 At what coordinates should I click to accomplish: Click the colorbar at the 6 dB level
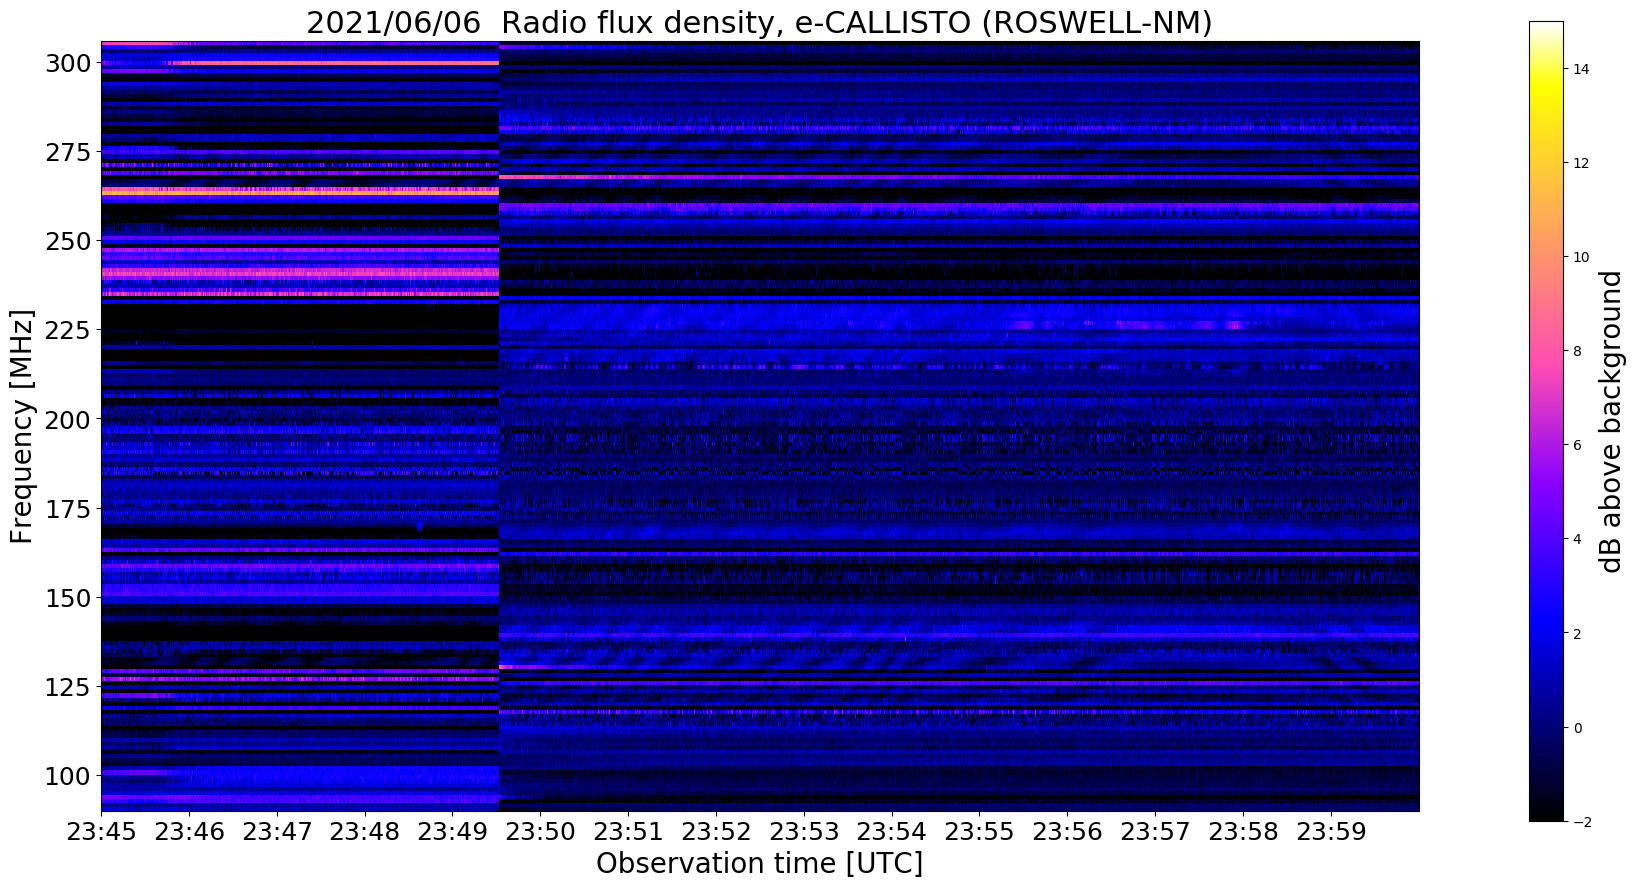tap(1546, 445)
